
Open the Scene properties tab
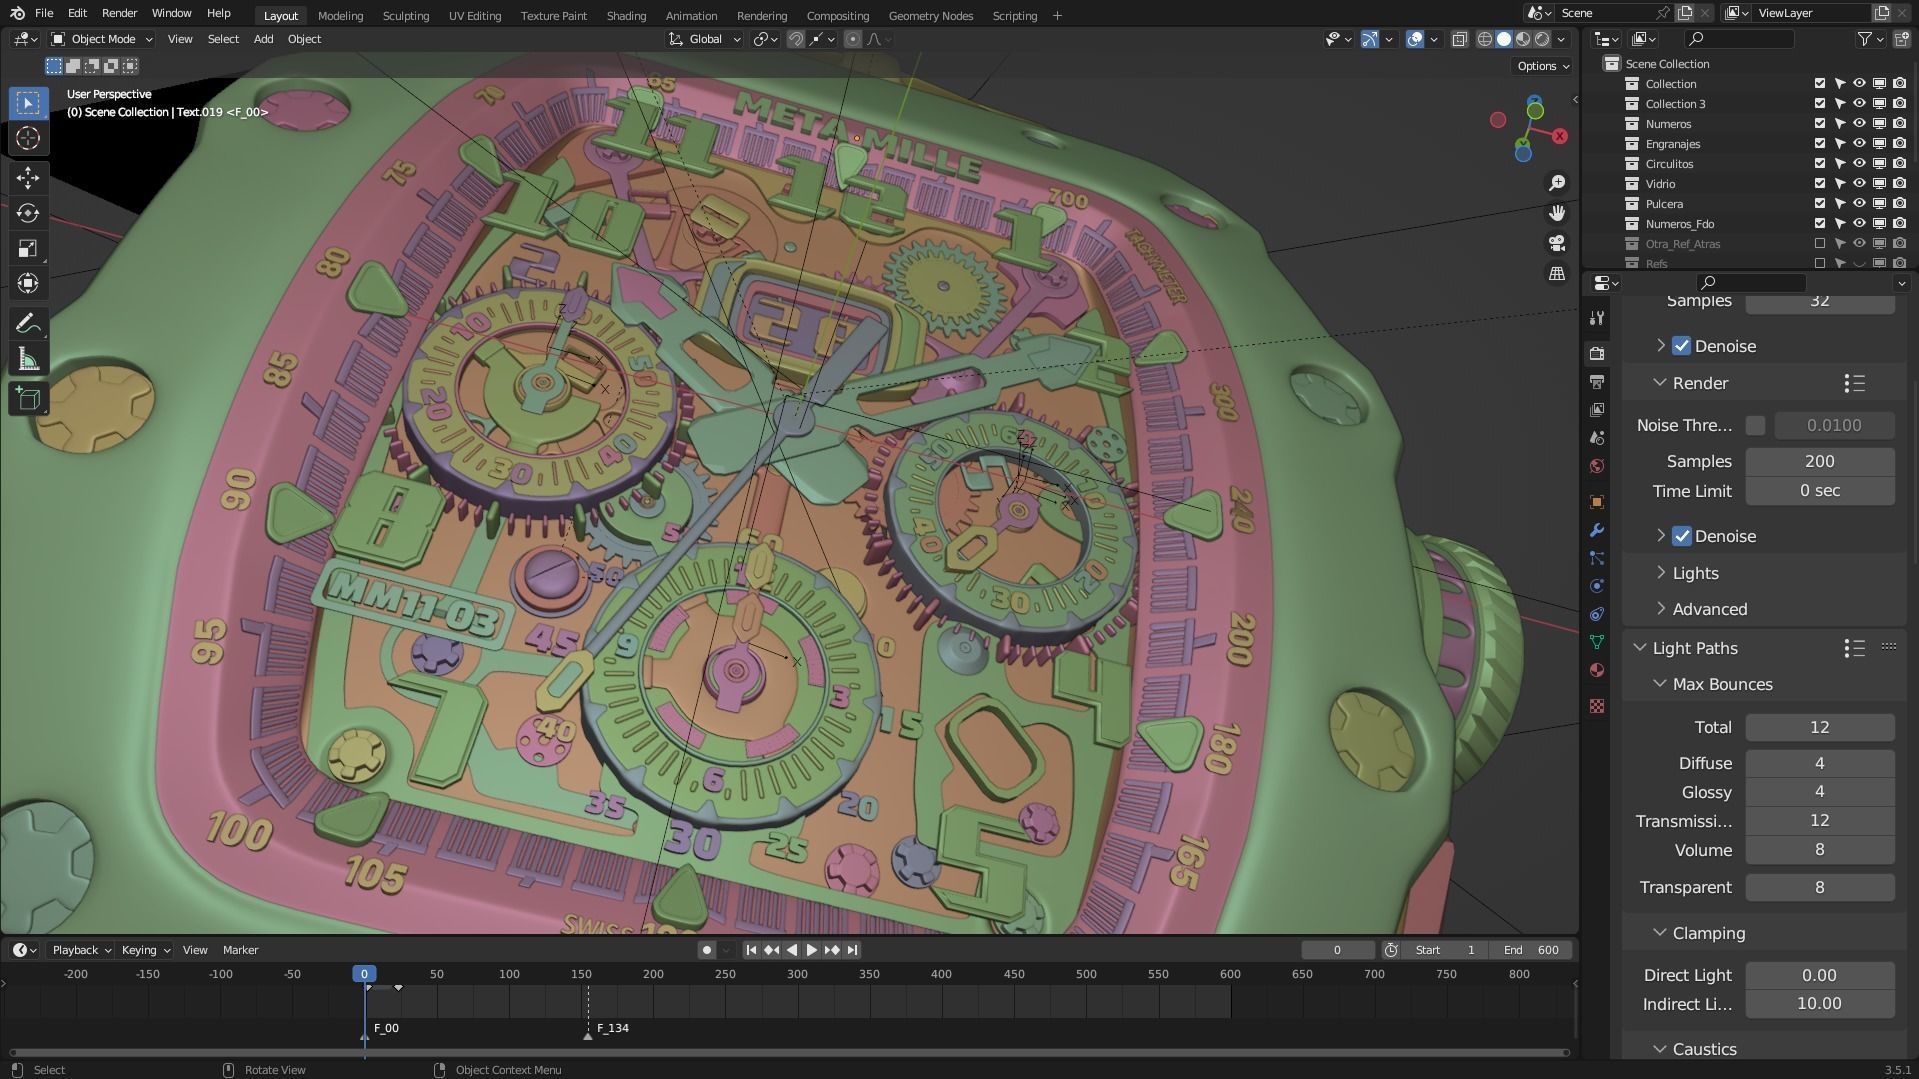pos(1597,438)
